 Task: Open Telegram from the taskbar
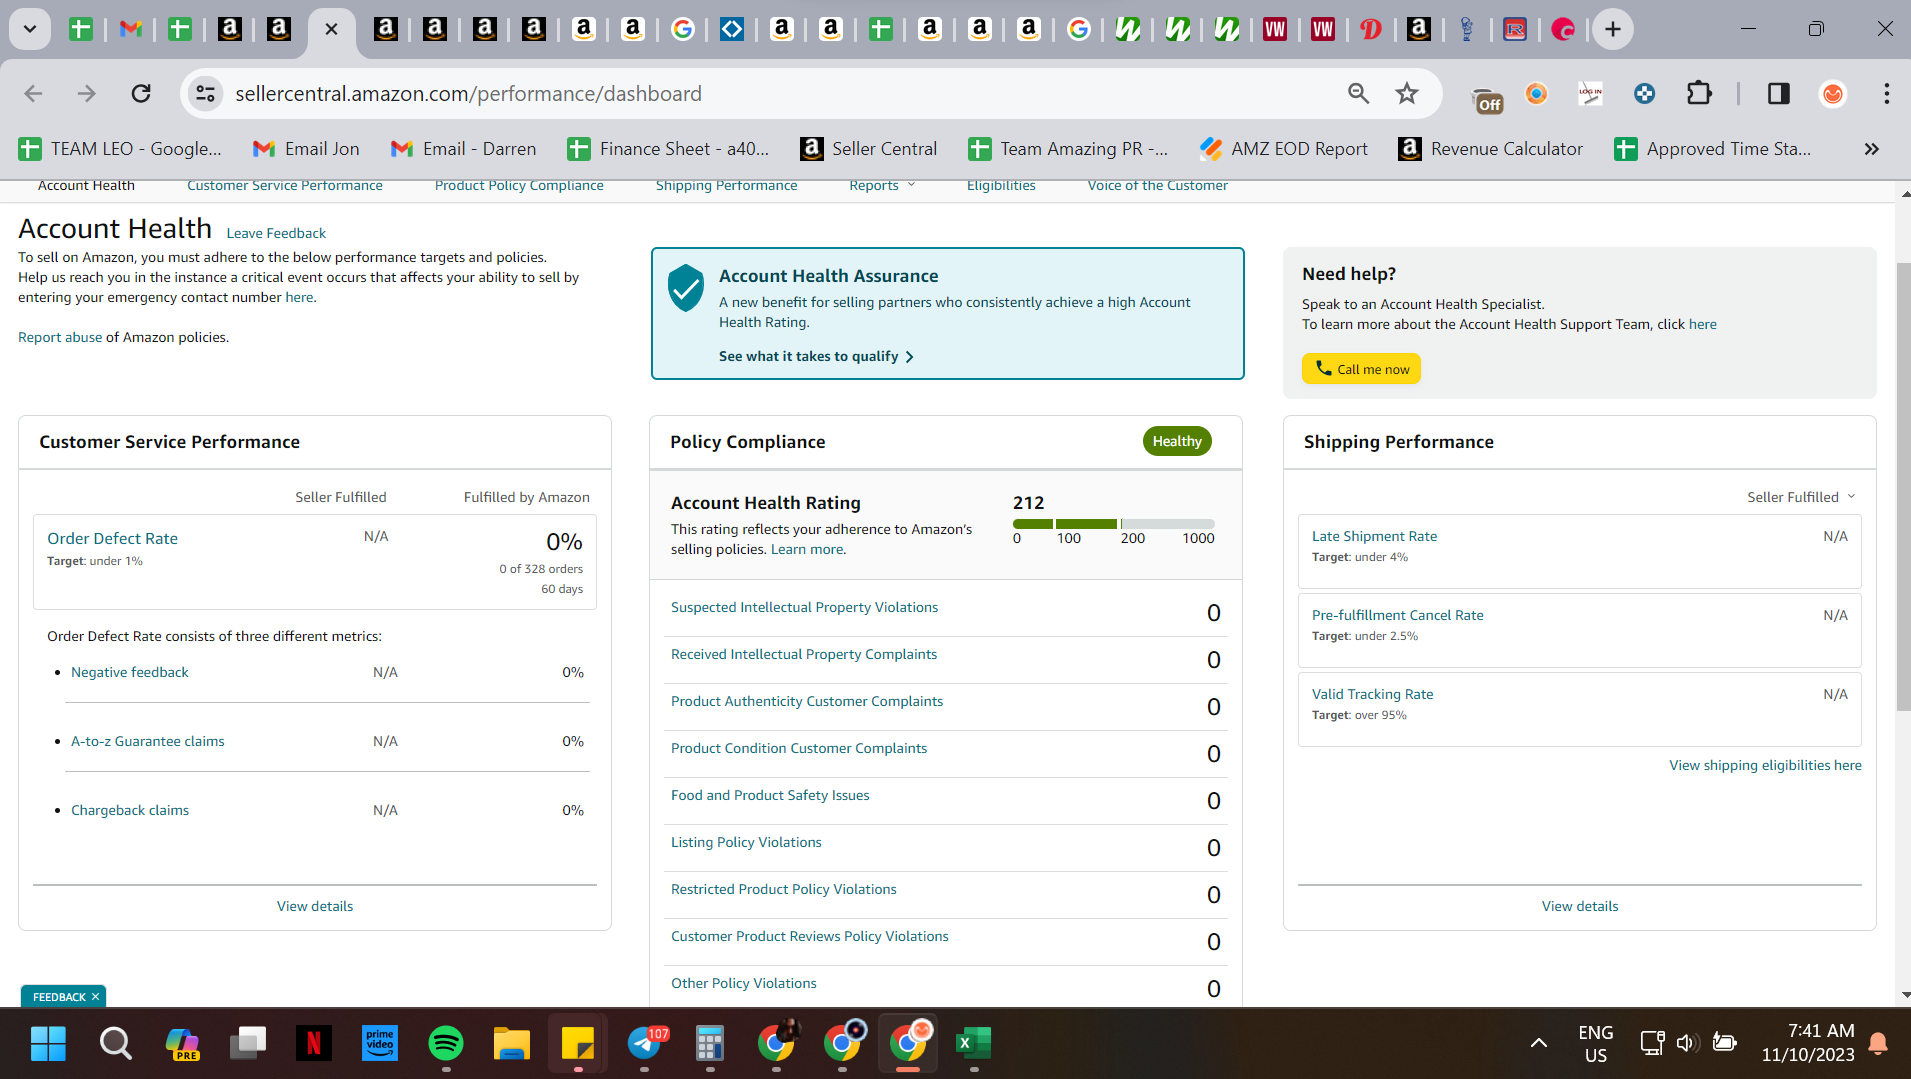coord(645,1044)
